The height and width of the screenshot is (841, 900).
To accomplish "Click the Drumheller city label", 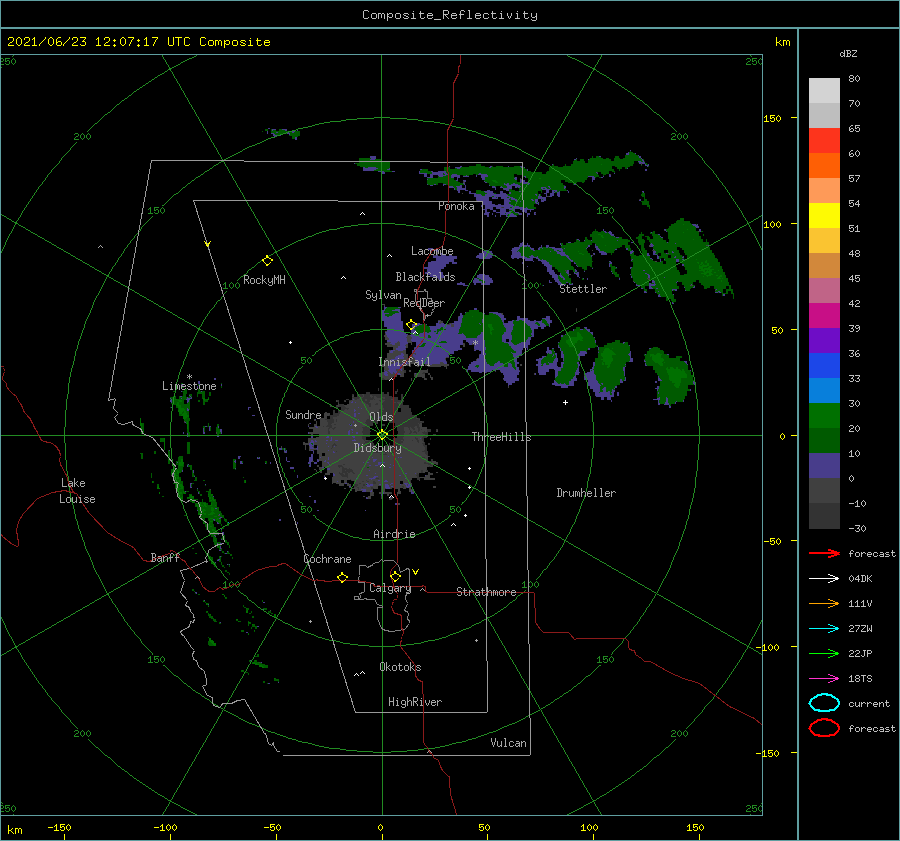I will click(586, 493).
